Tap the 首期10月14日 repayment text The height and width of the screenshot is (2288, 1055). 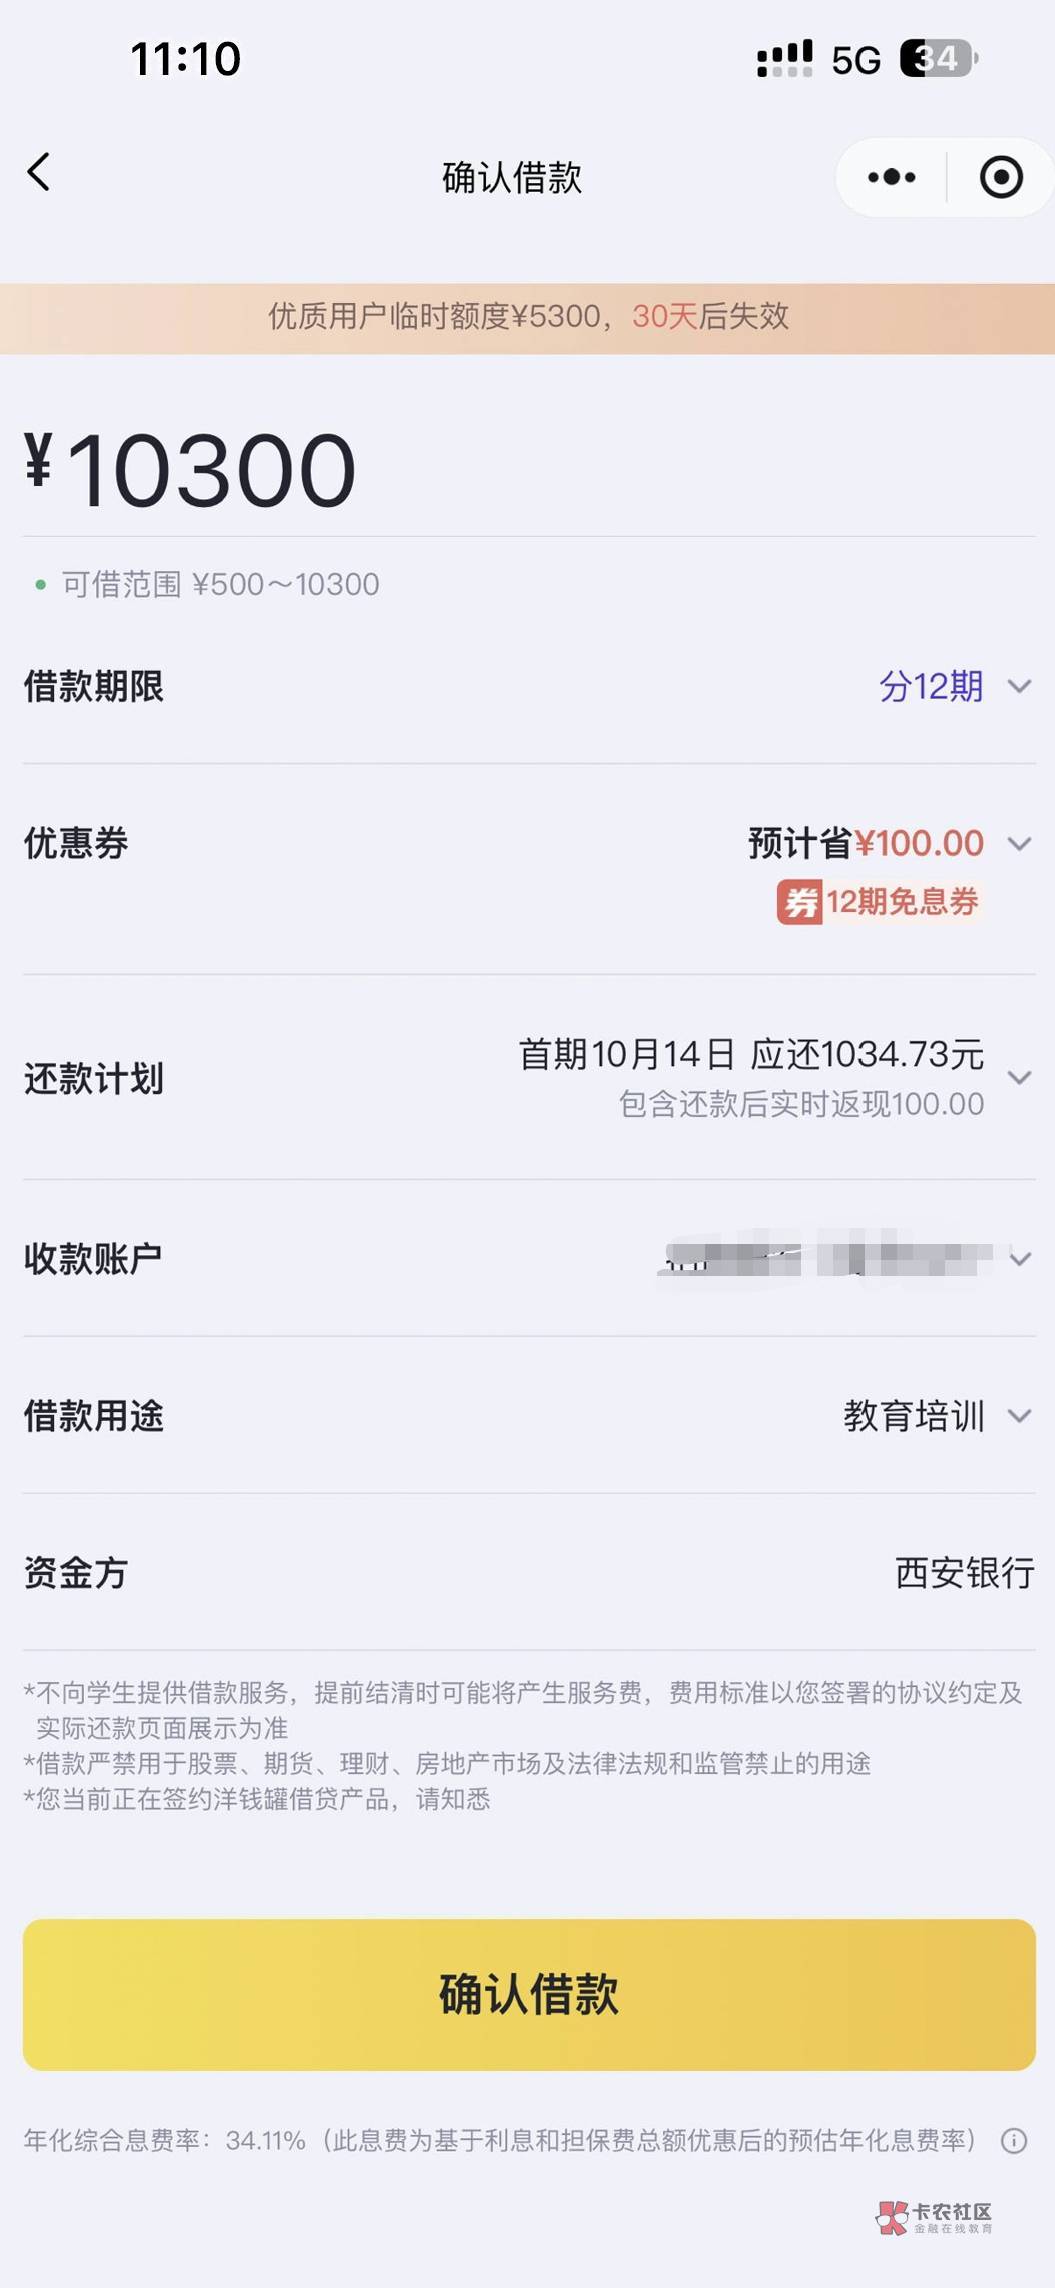pyautogui.click(x=750, y=1054)
